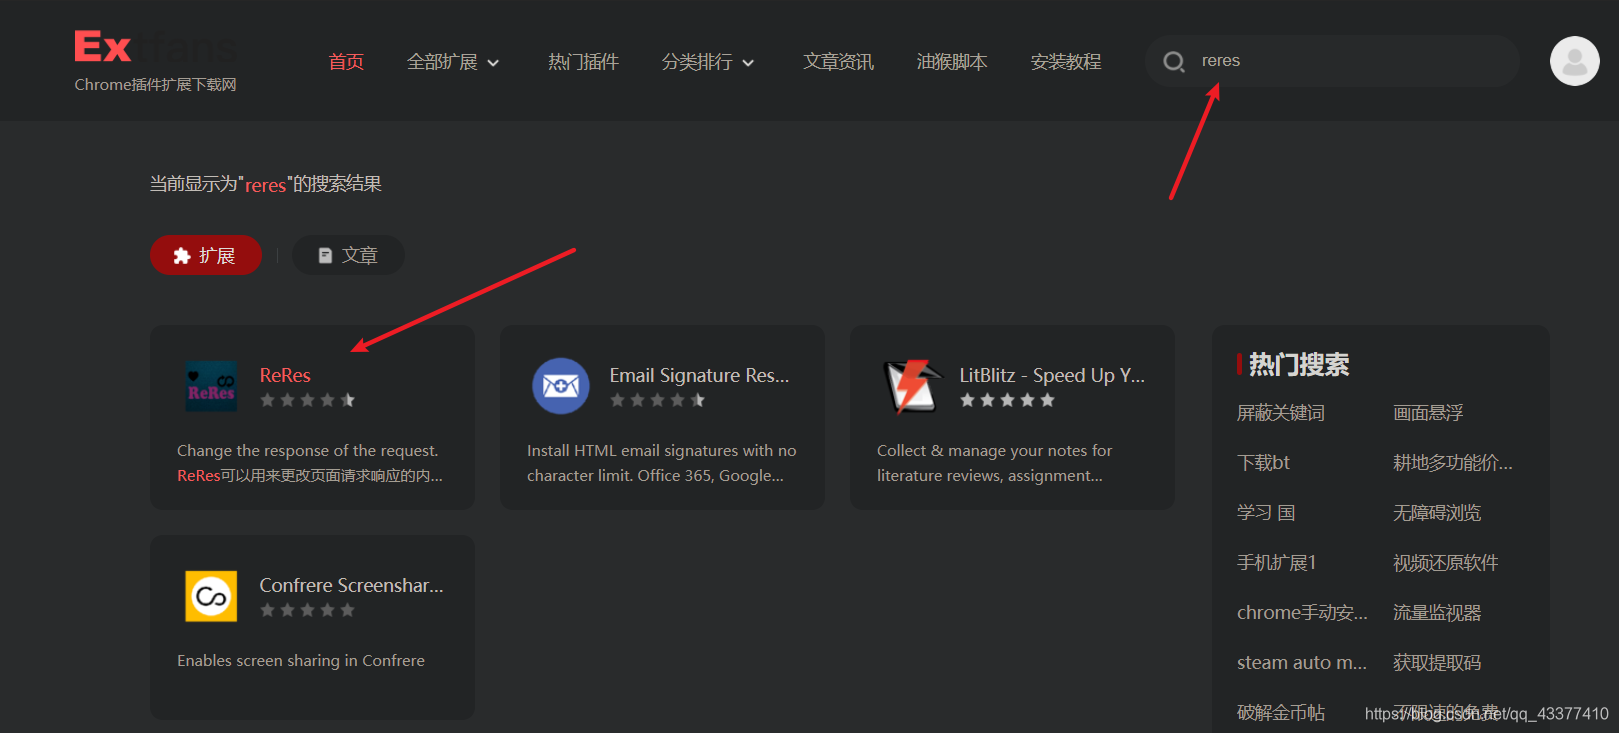
Task: Open 热门插件 in the navigation
Action: (x=583, y=62)
